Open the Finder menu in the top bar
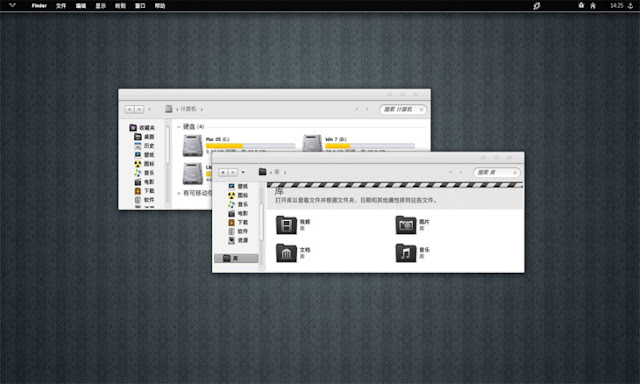Image resolution: width=640 pixels, height=384 pixels. pos(39,6)
